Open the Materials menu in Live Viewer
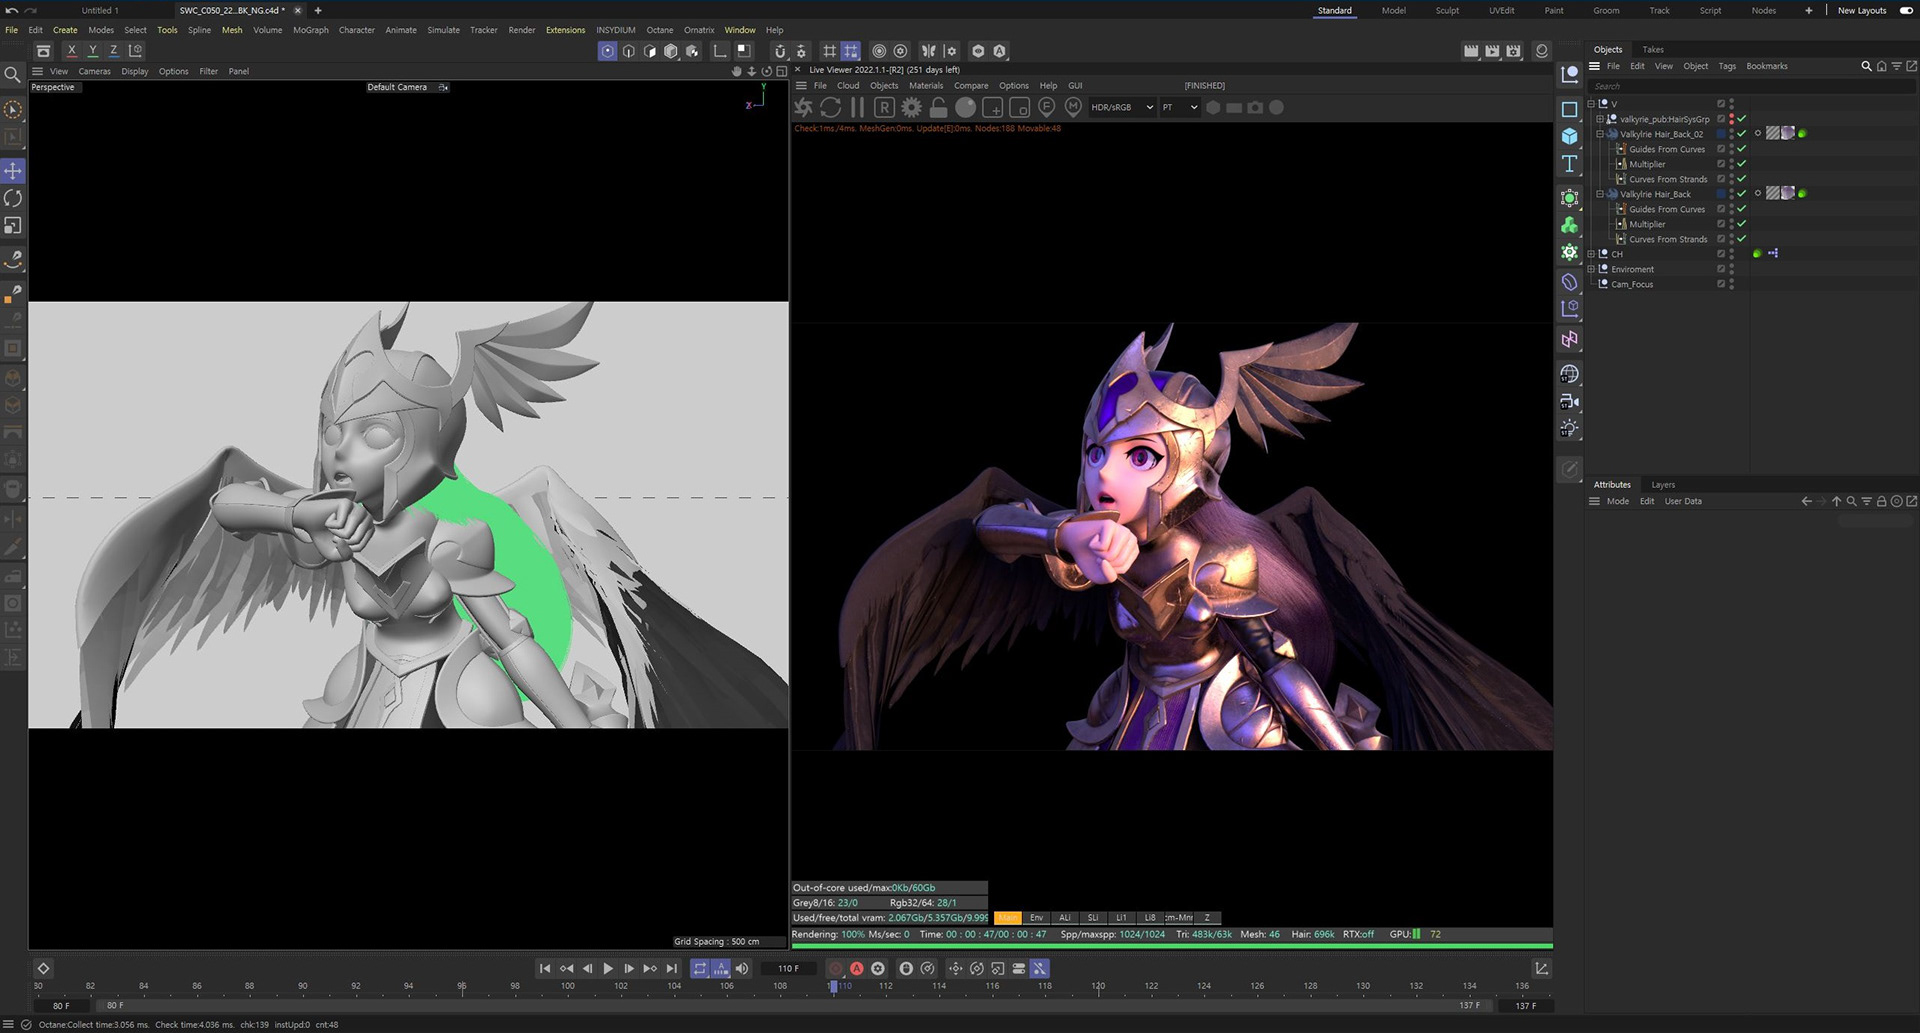The height and width of the screenshot is (1033, 1920). 926,85
